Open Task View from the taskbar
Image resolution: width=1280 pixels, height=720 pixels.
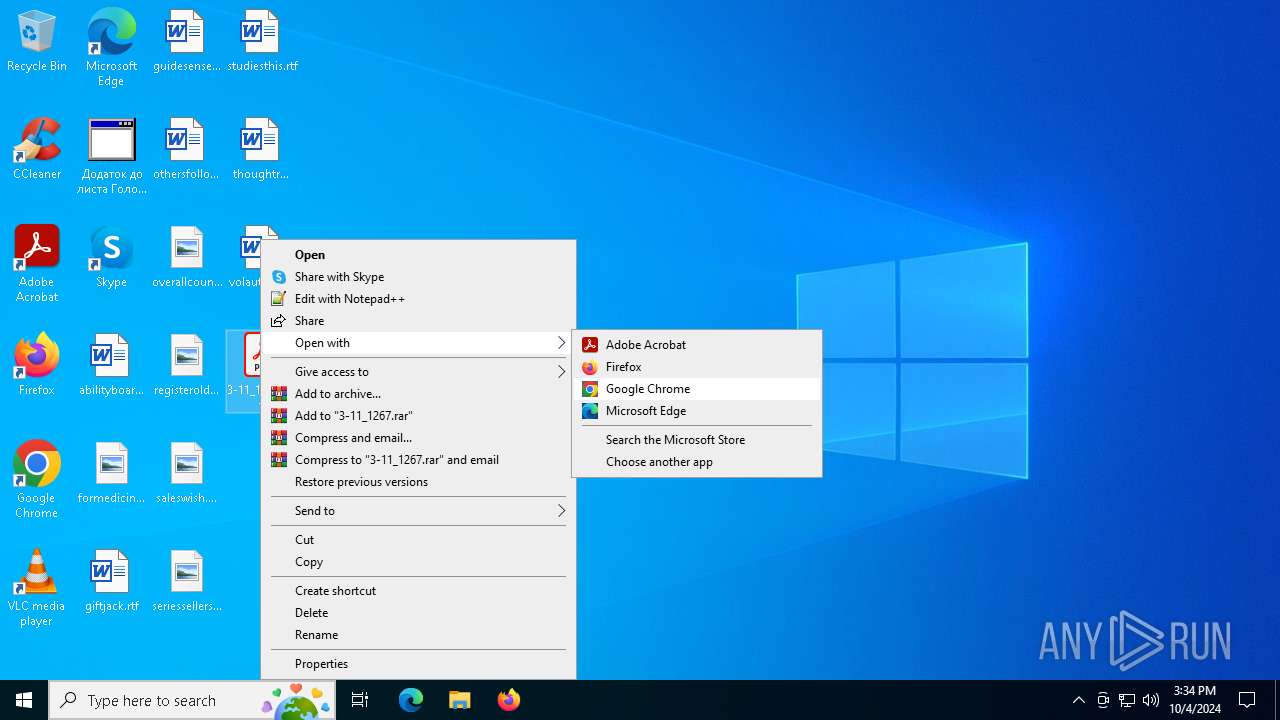click(360, 700)
